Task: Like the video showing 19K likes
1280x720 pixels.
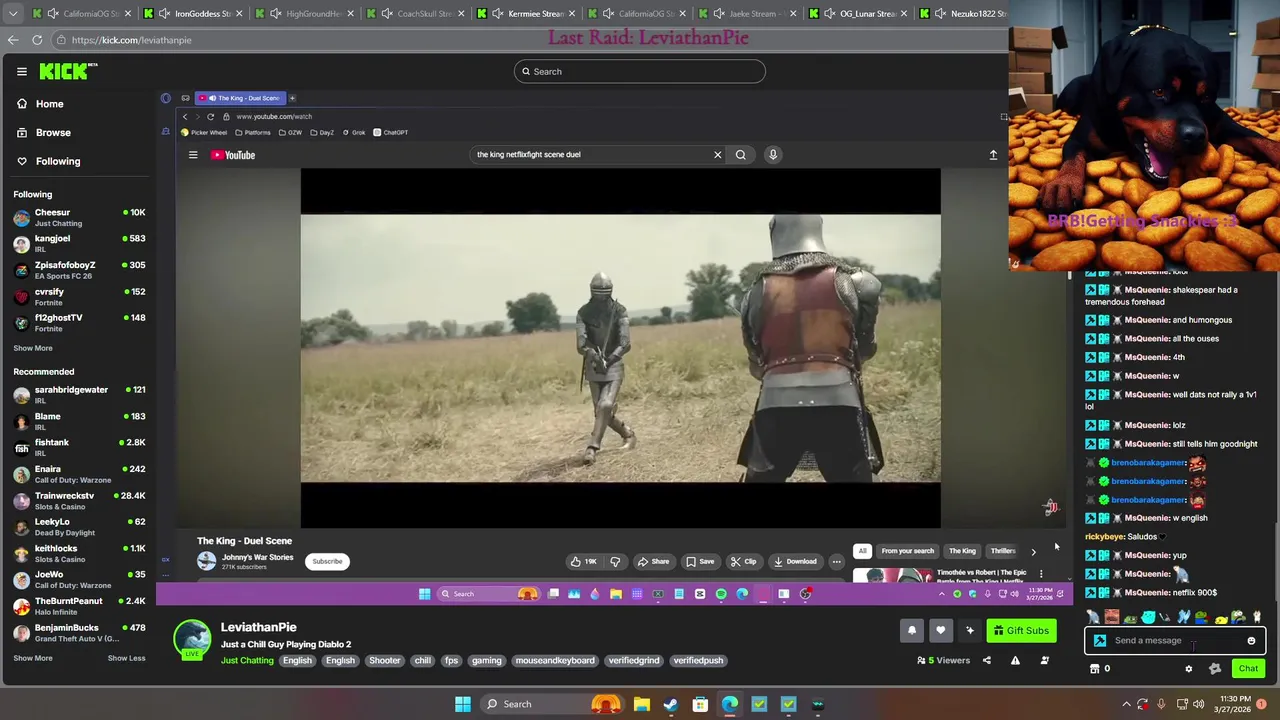Action: pyautogui.click(x=584, y=561)
